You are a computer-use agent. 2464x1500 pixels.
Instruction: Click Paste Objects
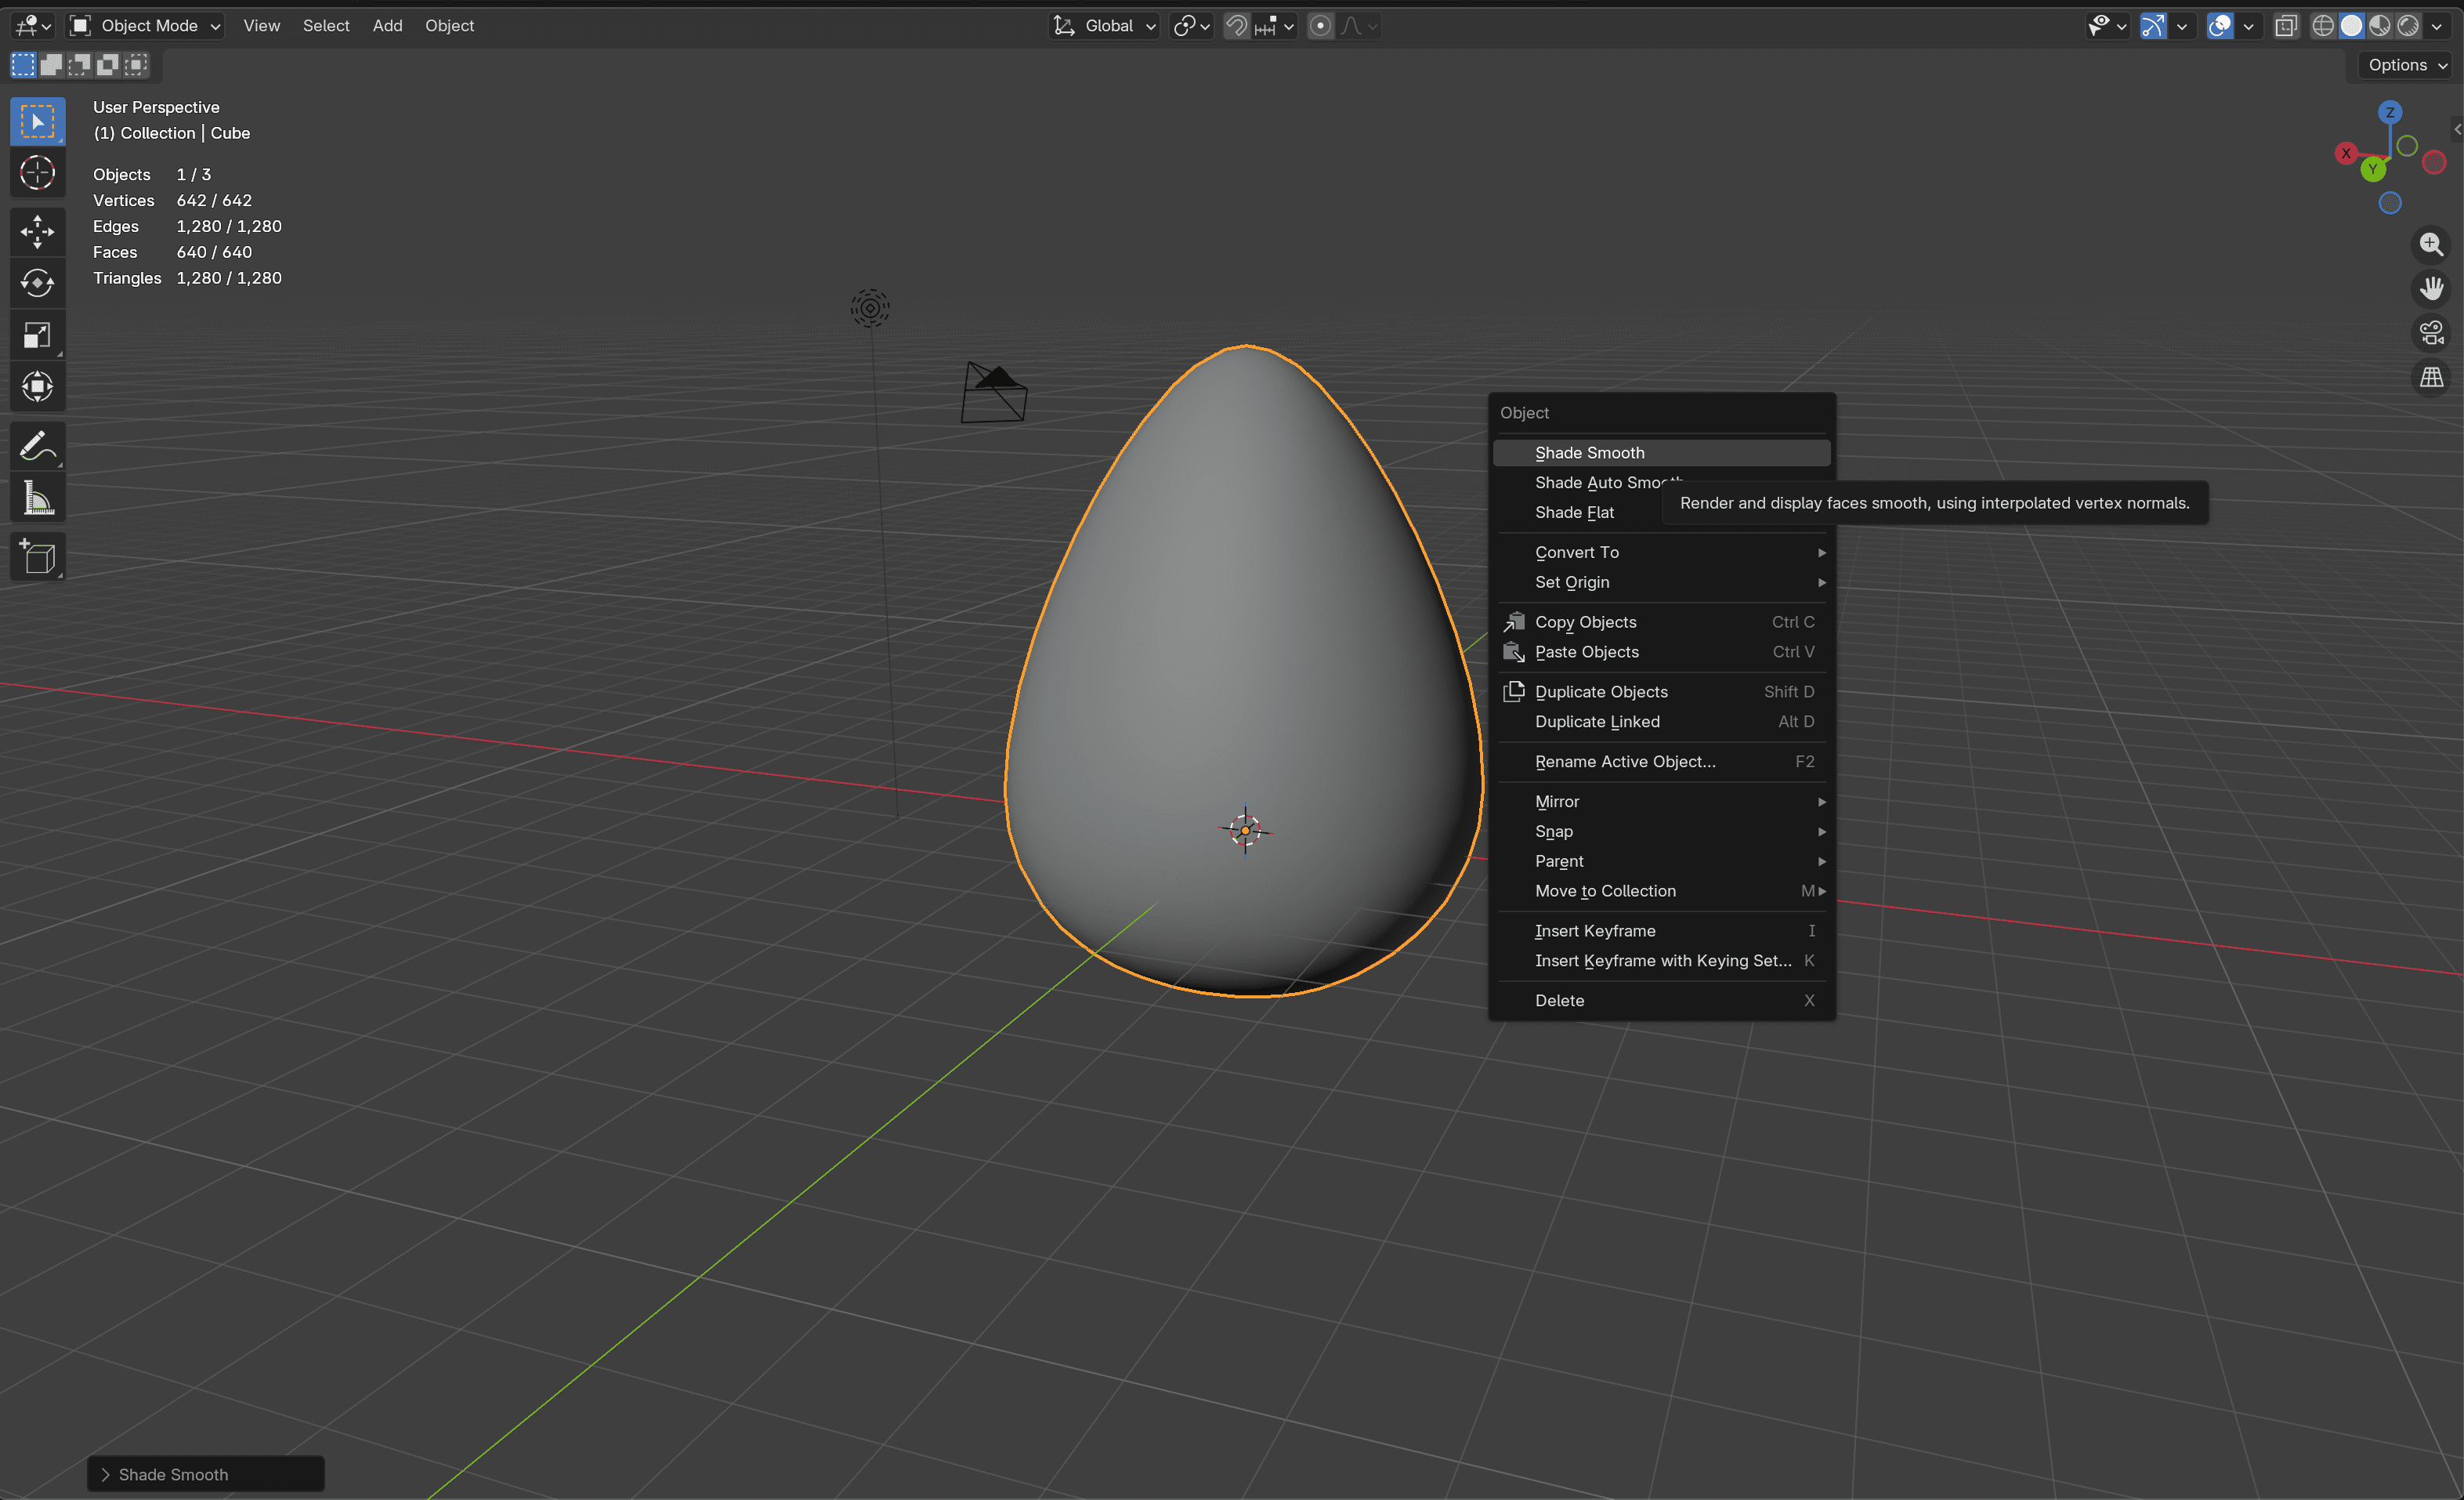click(1661, 652)
